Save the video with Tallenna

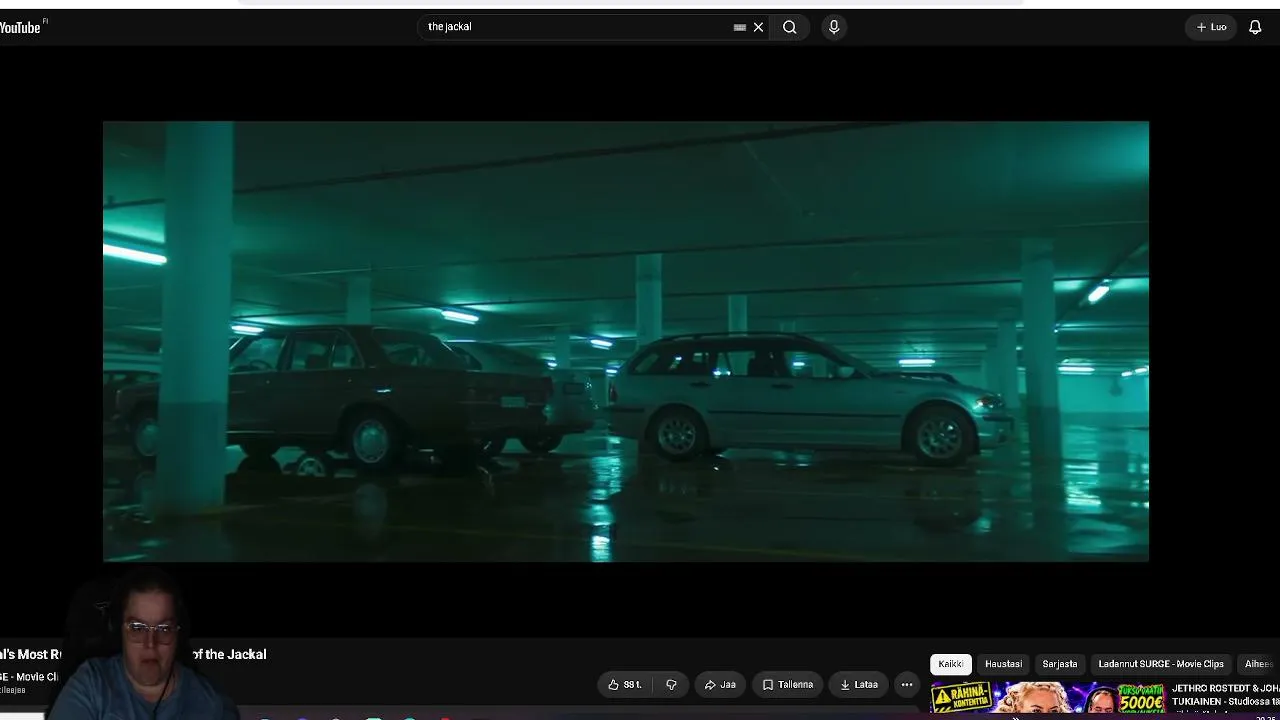[788, 685]
